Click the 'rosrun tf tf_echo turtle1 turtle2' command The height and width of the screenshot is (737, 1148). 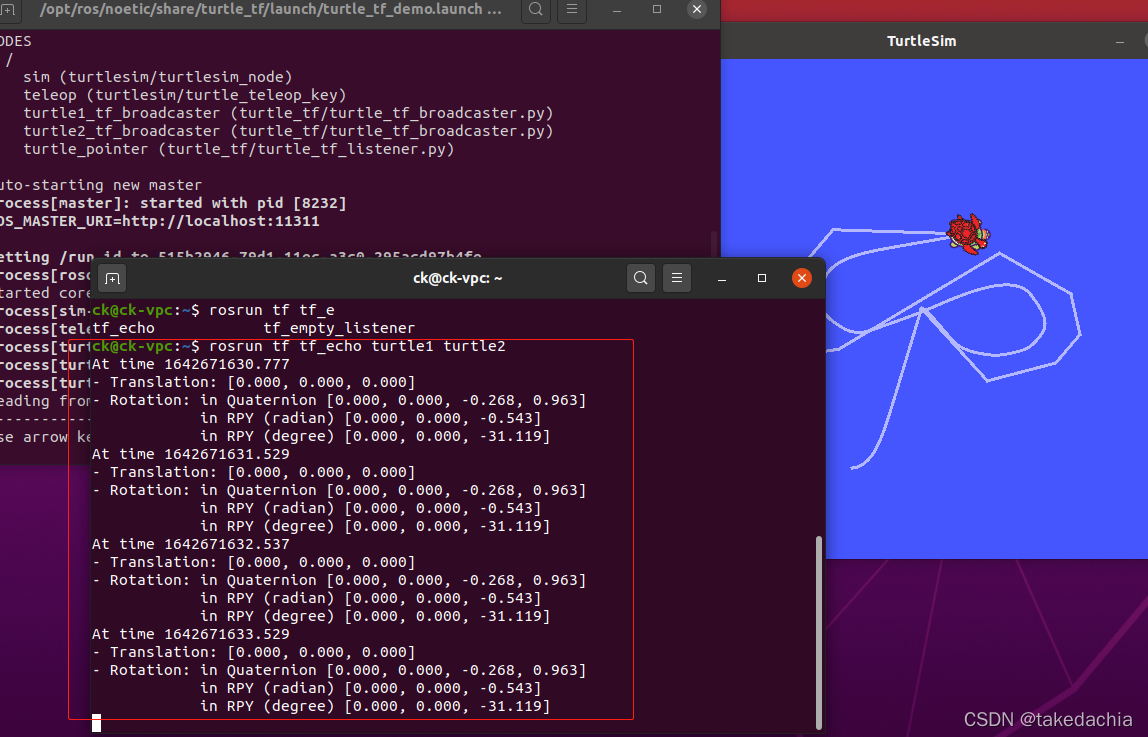(357, 346)
